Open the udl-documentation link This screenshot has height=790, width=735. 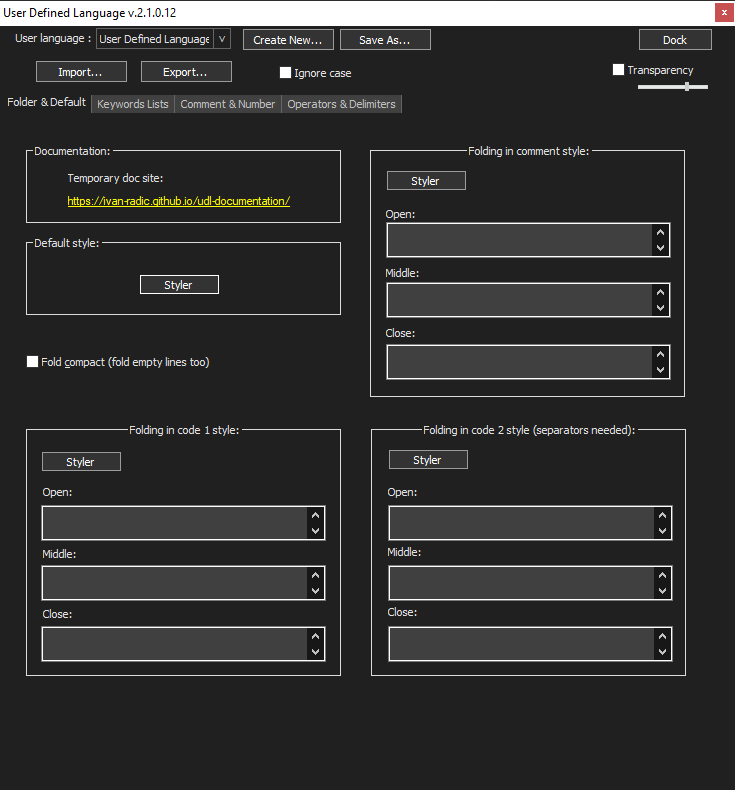[179, 201]
